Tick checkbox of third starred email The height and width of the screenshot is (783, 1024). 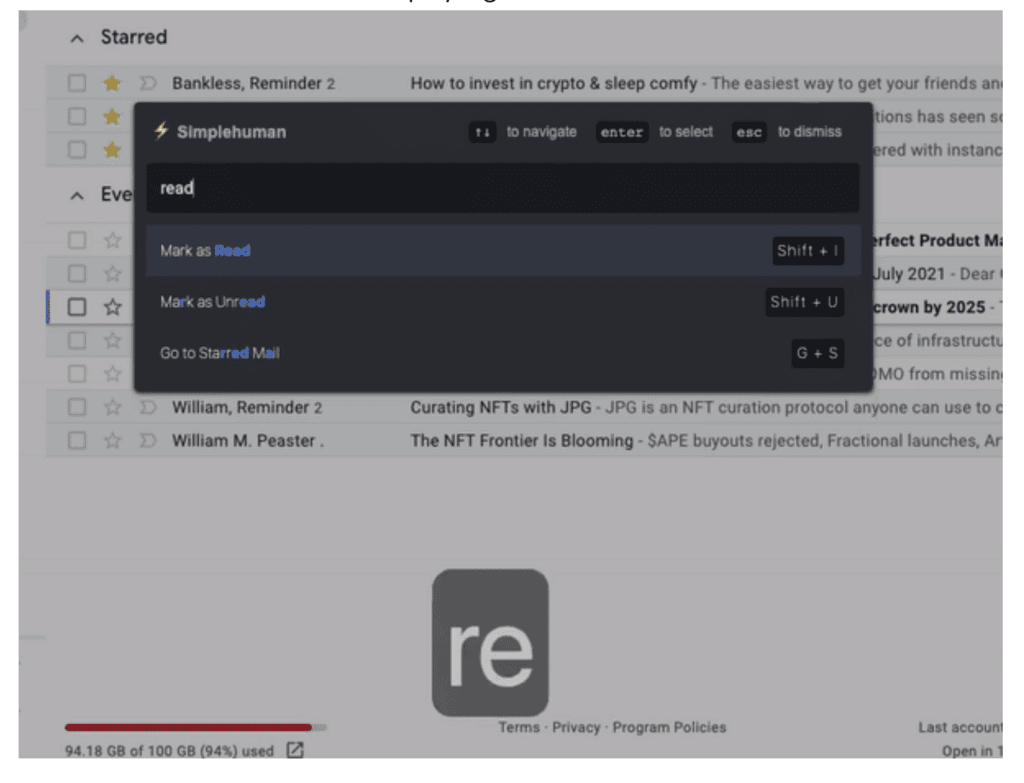pyautogui.click(x=77, y=150)
